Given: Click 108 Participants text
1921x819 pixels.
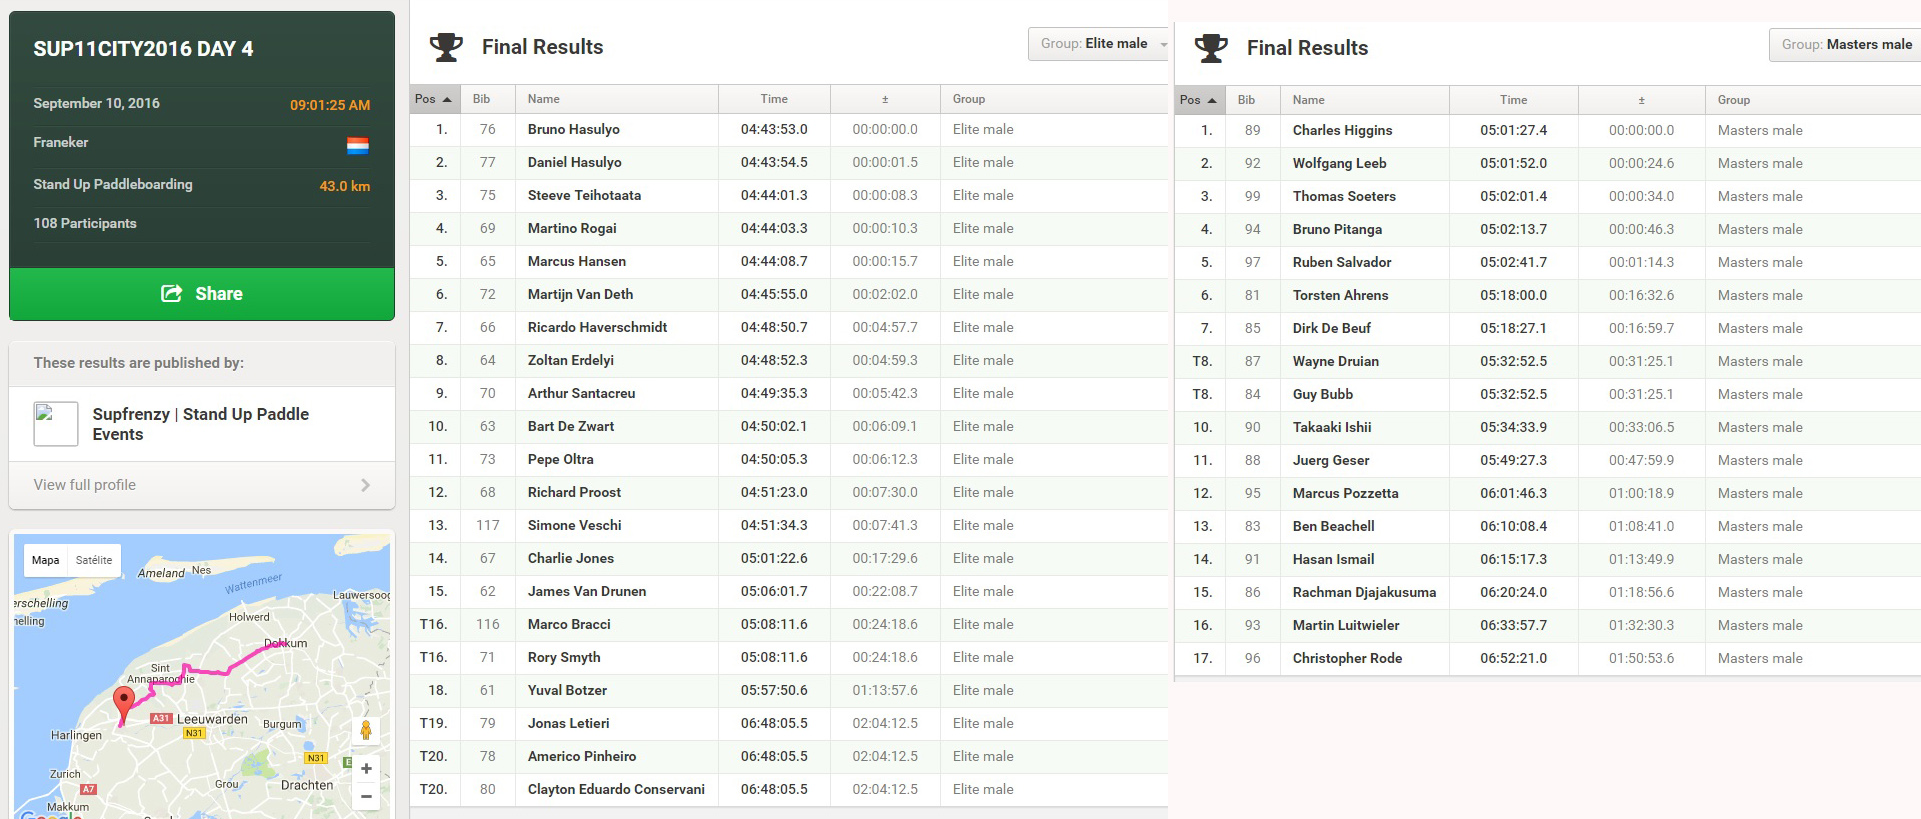Looking at the screenshot, I should pyautogui.click(x=85, y=223).
